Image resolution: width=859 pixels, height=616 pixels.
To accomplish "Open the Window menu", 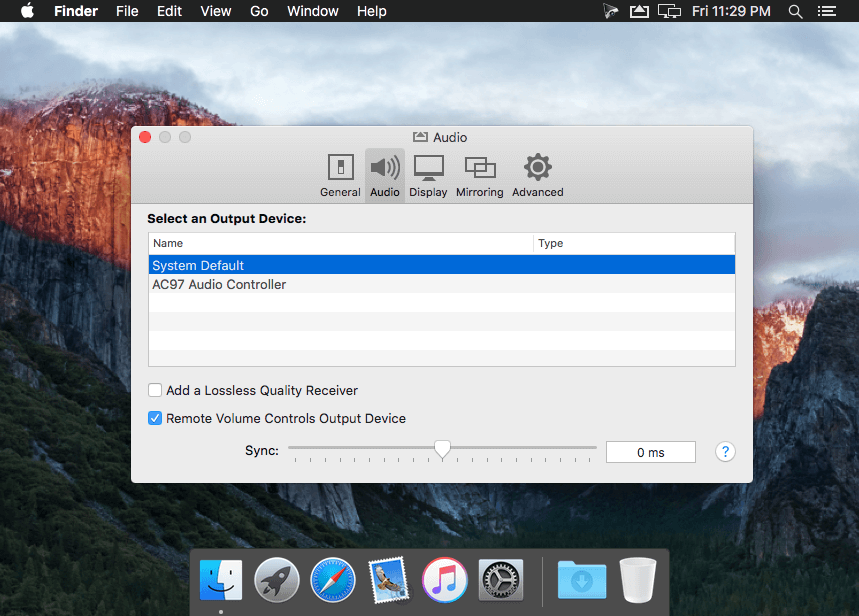I will pyautogui.click(x=313, y=11).
